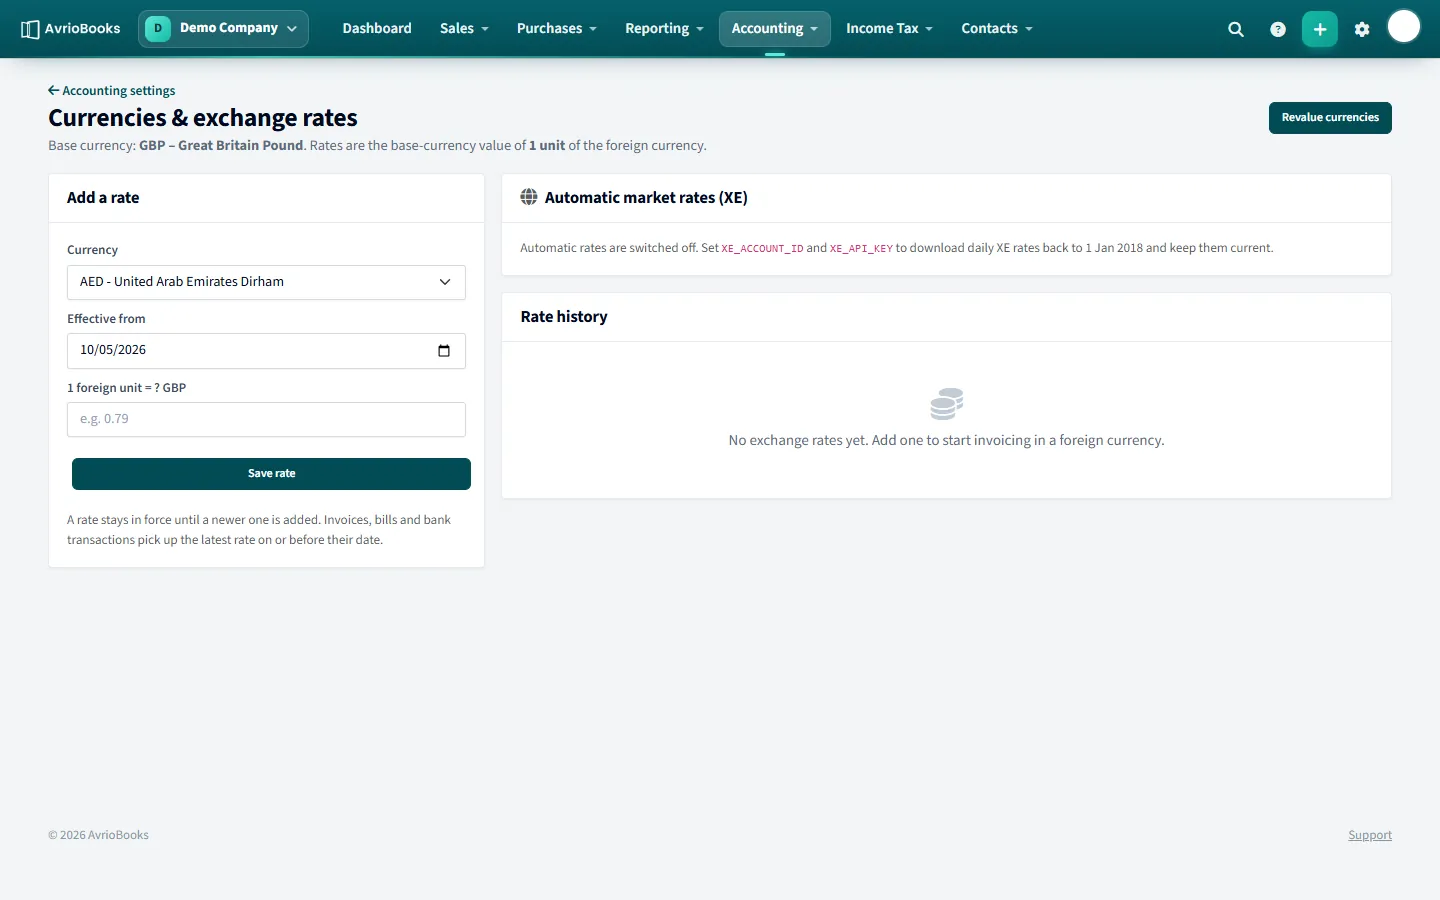
Task: Click the Add a rate heading
Action: [x=103, y=198]
